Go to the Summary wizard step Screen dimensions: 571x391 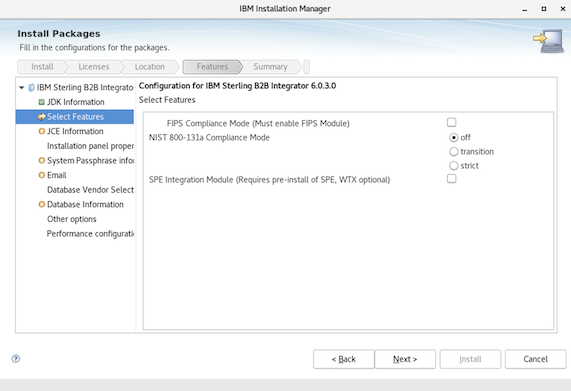tap(271, 67)
